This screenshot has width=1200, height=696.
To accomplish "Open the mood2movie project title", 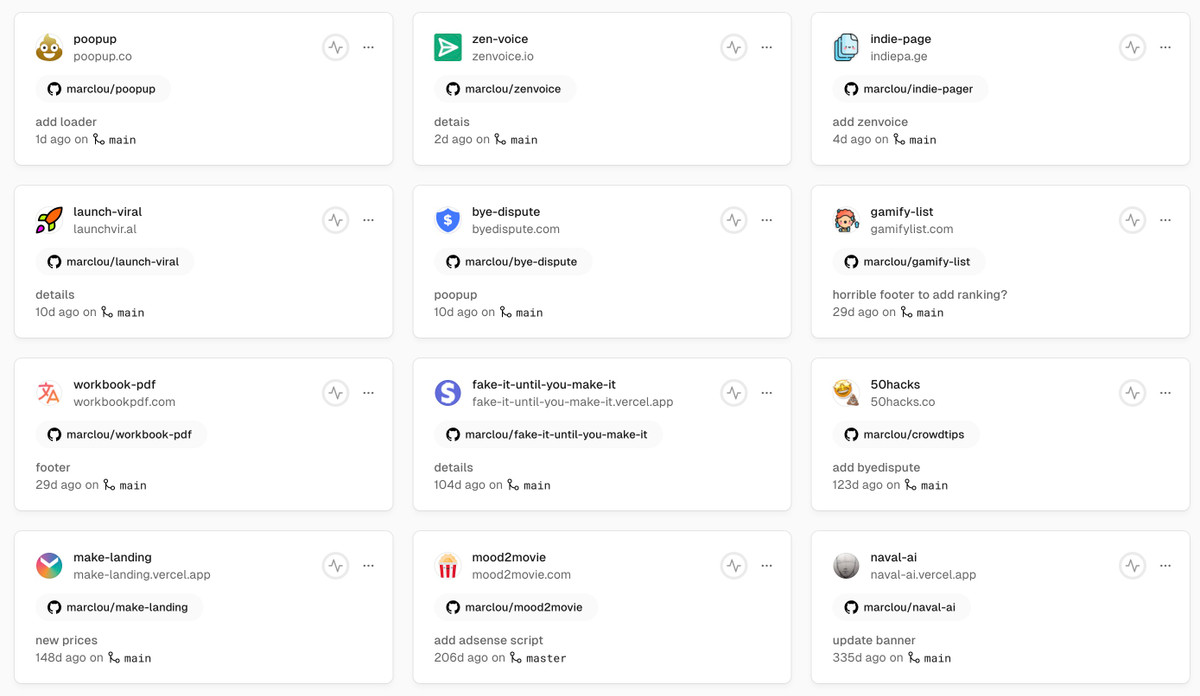I will point(509,557).
